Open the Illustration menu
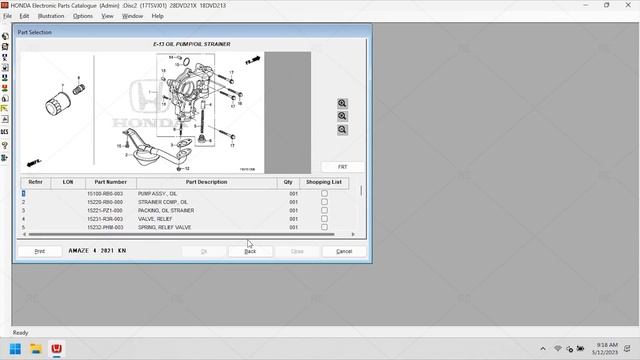Viewport: 640px width, 360px height. click(51, 16)
